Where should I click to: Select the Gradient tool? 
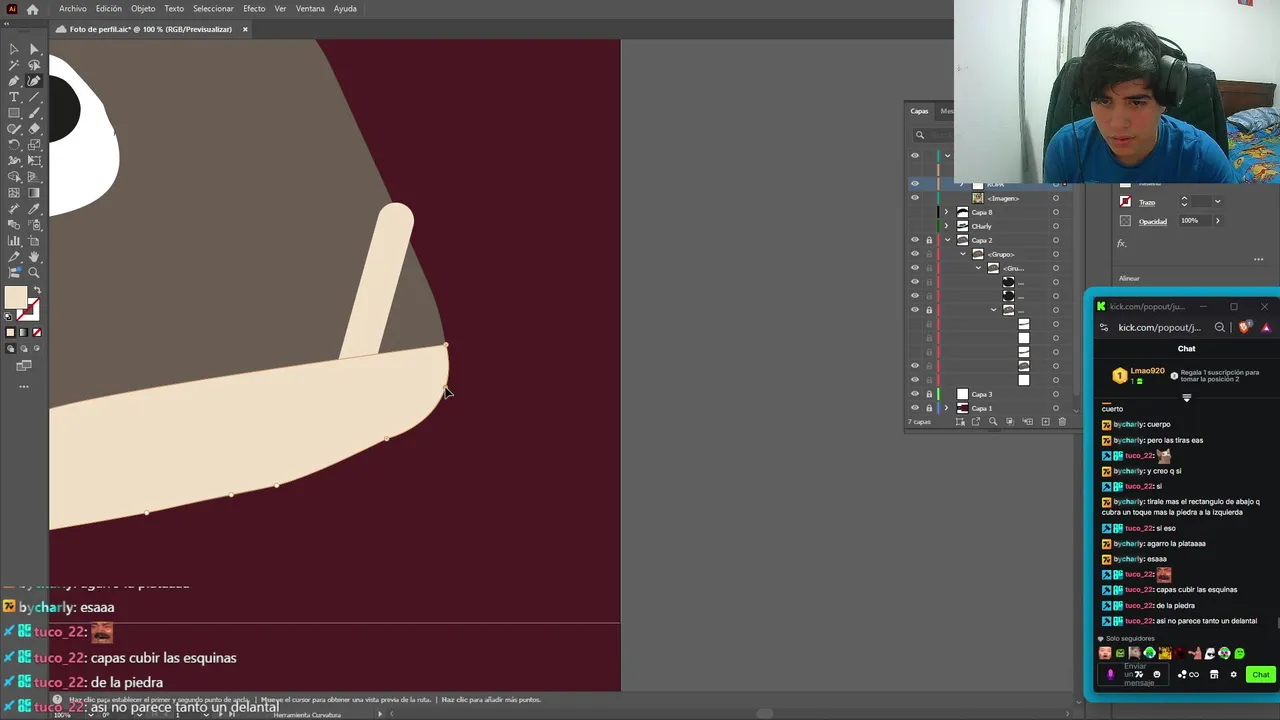click(x=34, y=192)
